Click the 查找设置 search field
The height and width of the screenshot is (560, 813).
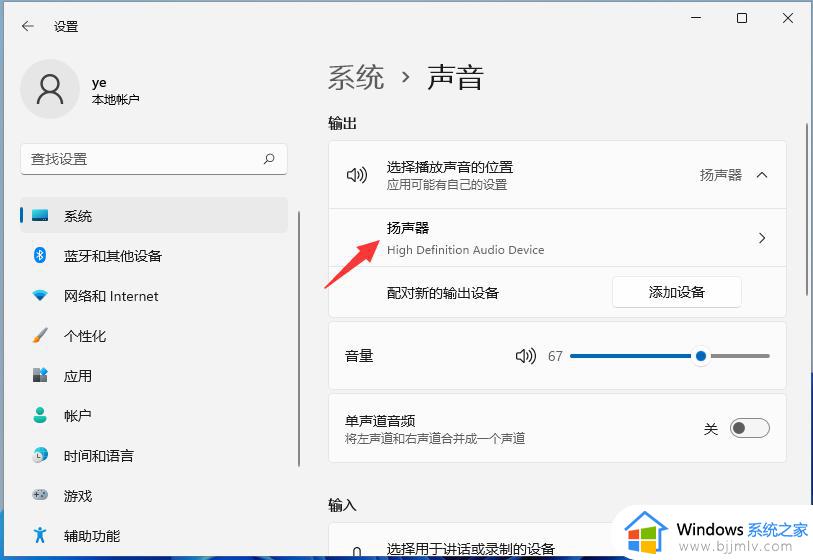(x=153, y=159)
